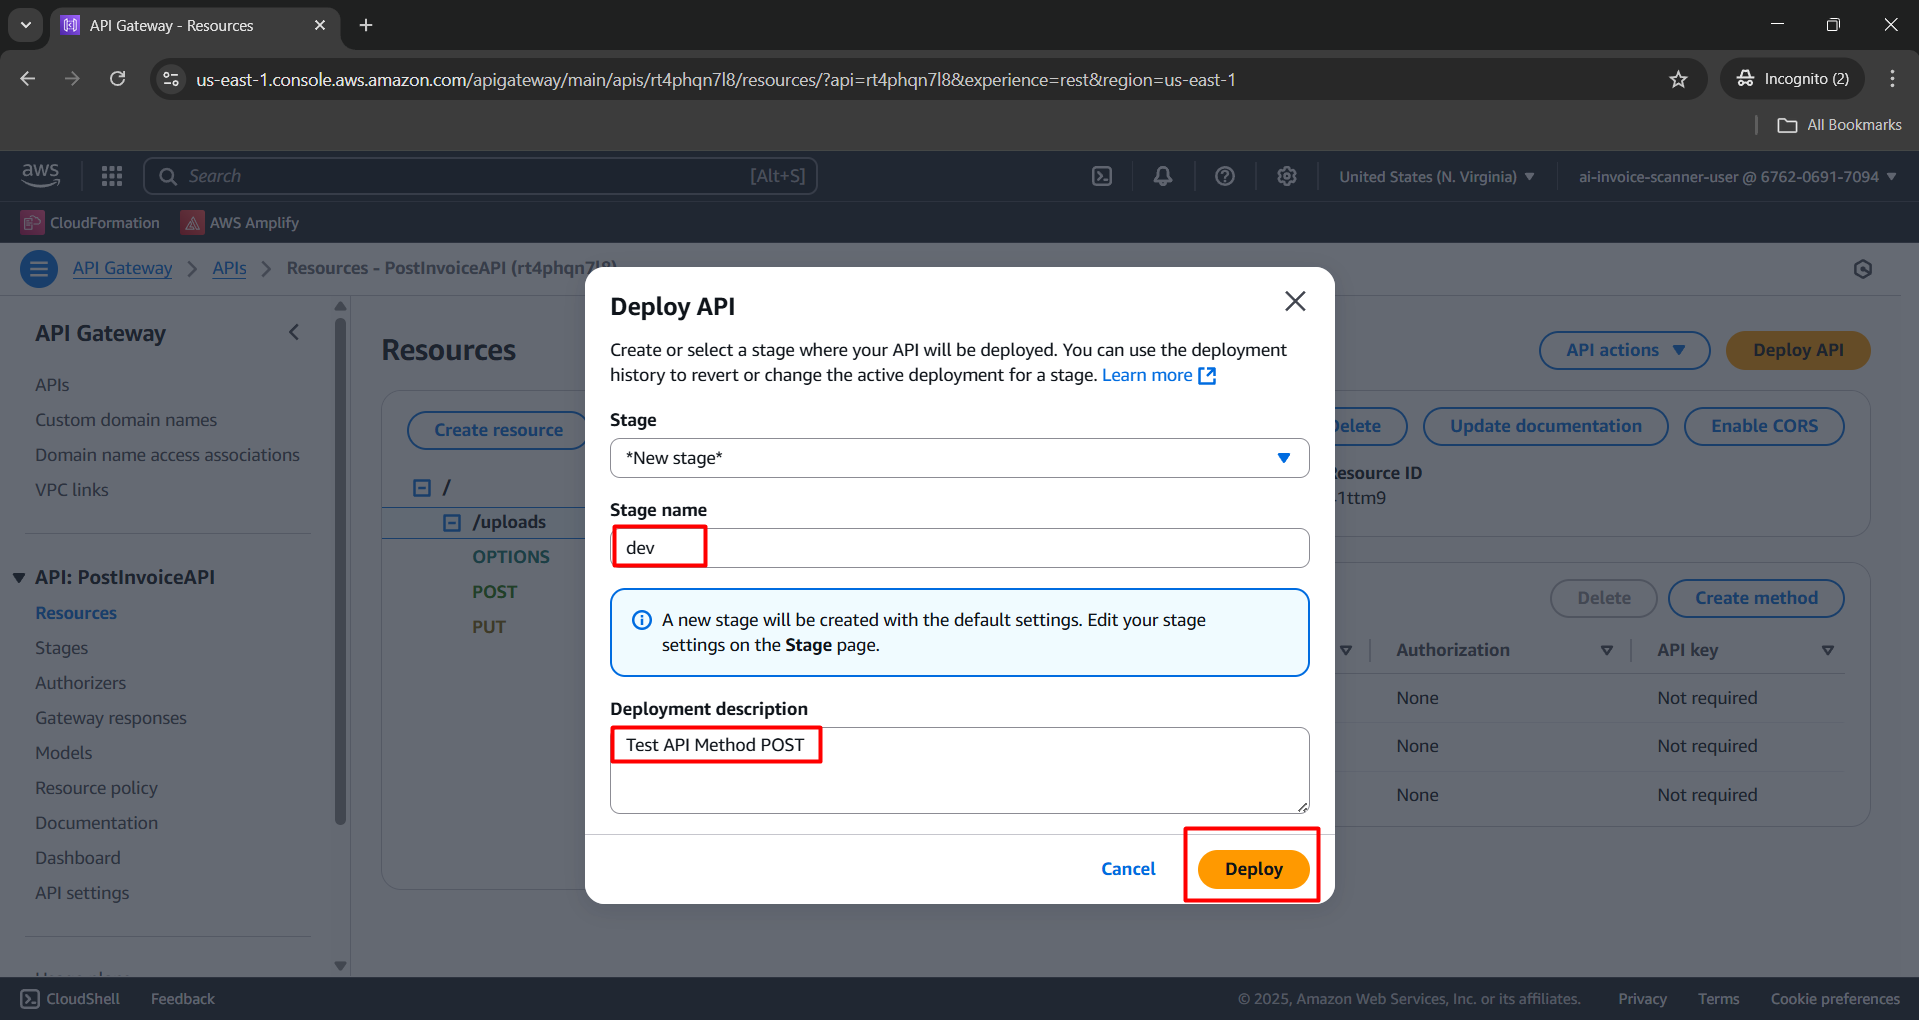Open the AWS help question mark icon
Screen dimensions: 1919x1020
(x=1224, y=177)
